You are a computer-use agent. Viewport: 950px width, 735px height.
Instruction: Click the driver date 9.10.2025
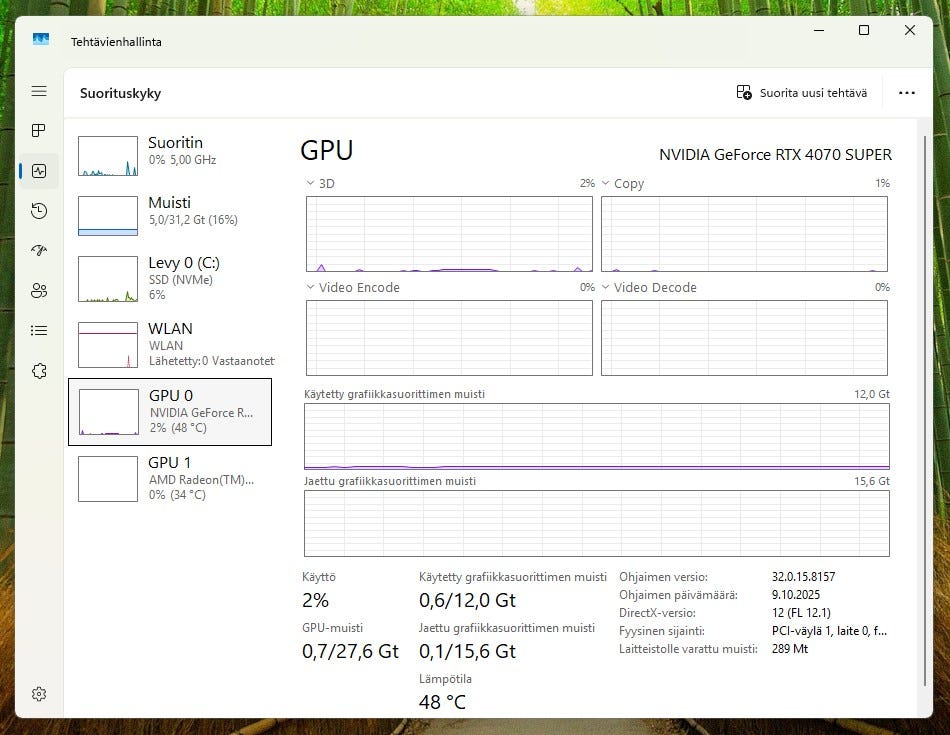click(x=796, y=594)
